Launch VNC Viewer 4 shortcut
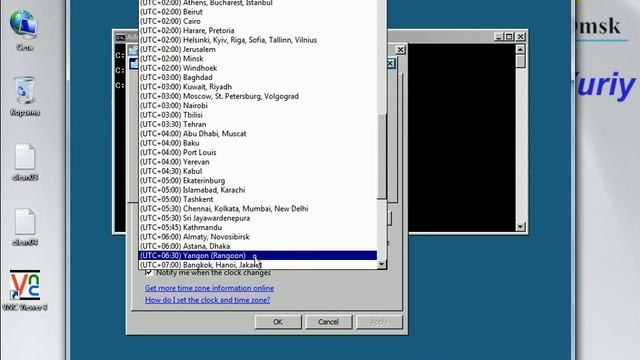Image resolution: width=640 pixels, height=360 pixels. pyautogui.click(x=25, y=290)
